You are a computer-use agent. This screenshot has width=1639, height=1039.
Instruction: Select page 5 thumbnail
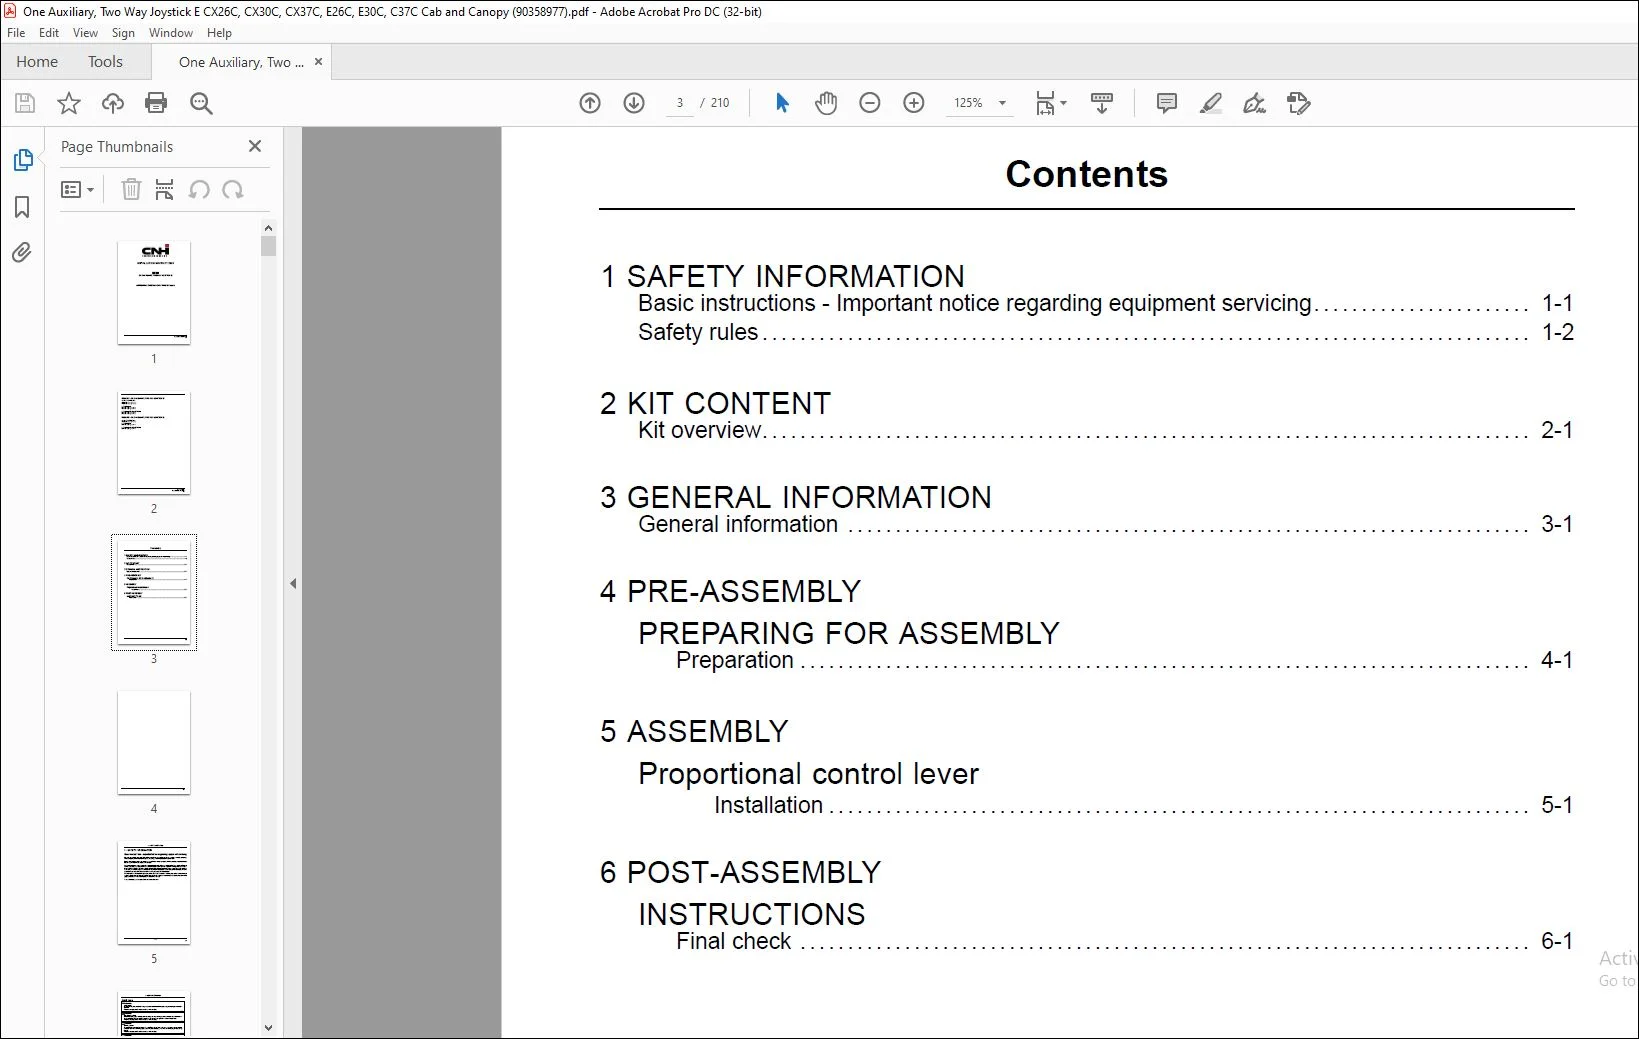point(154,893)
